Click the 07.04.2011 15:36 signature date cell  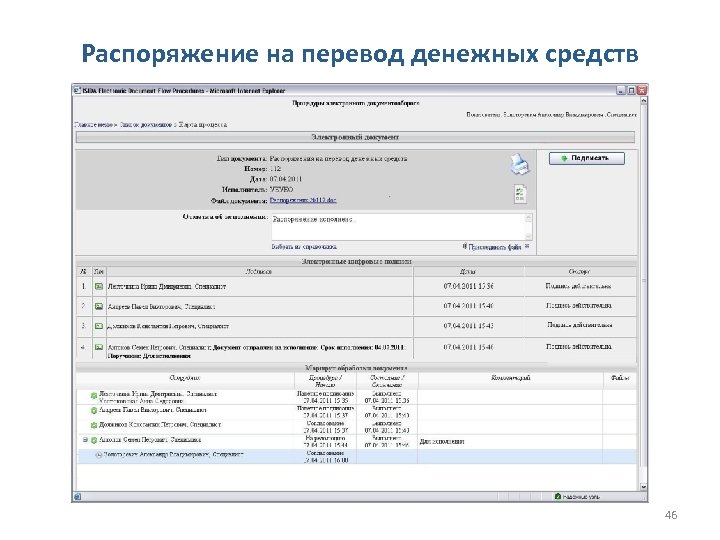pos(468,286)
